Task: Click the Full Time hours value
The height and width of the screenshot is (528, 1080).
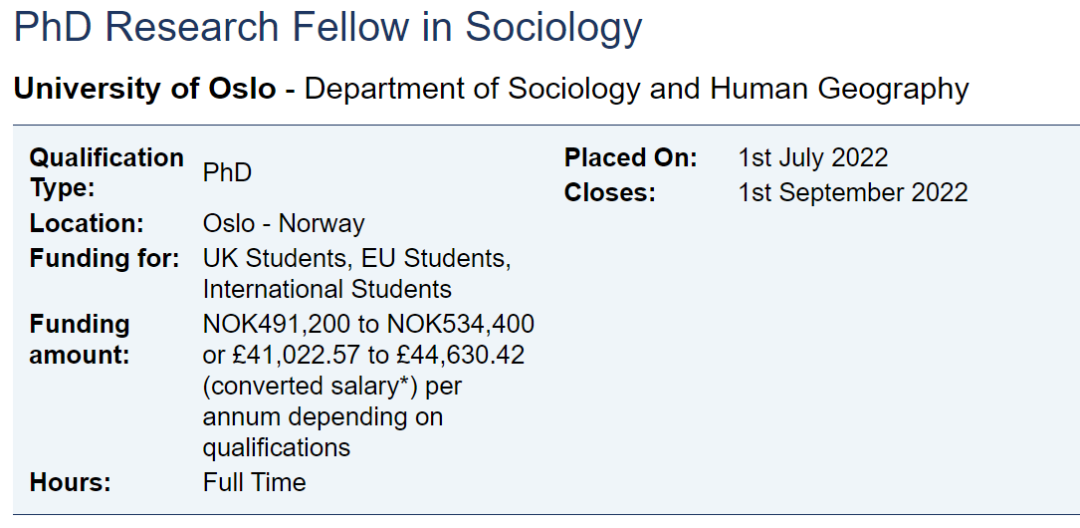Action: (x=254, y=482)
